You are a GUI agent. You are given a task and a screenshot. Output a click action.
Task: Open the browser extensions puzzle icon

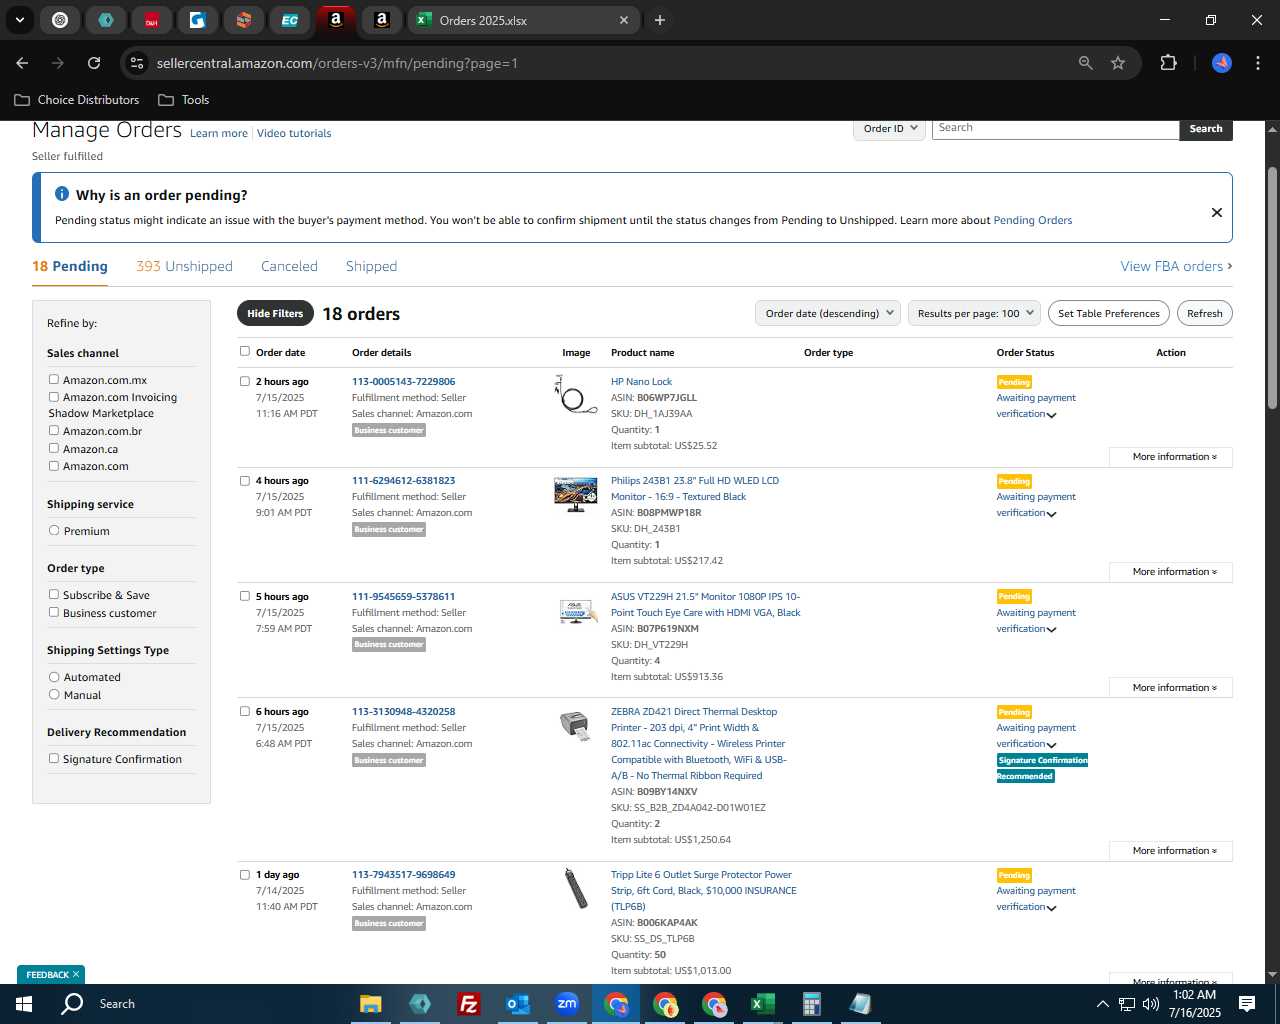pos(1168,63)
